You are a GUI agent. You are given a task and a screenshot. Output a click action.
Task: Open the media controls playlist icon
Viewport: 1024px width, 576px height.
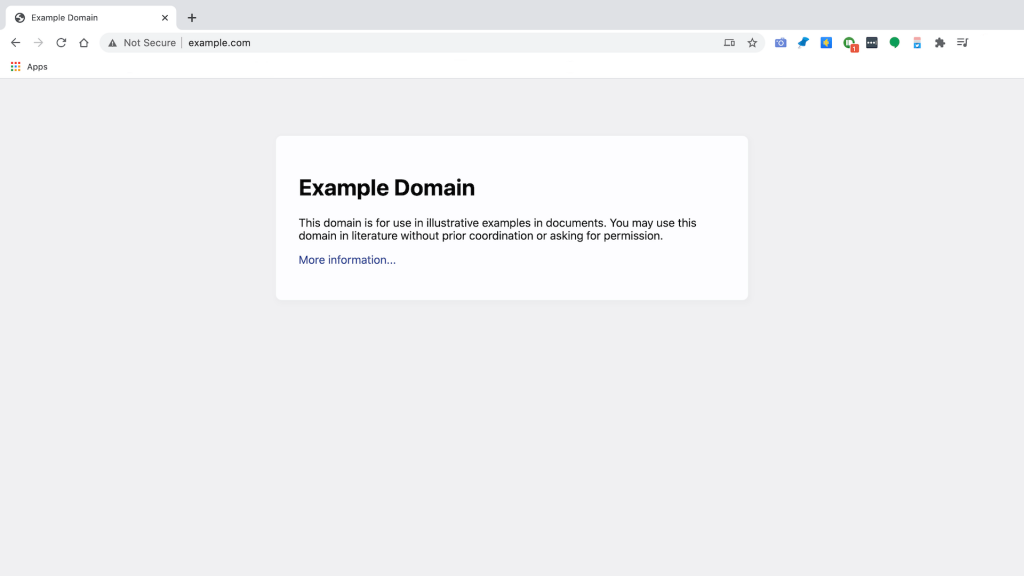pos(962,43)
